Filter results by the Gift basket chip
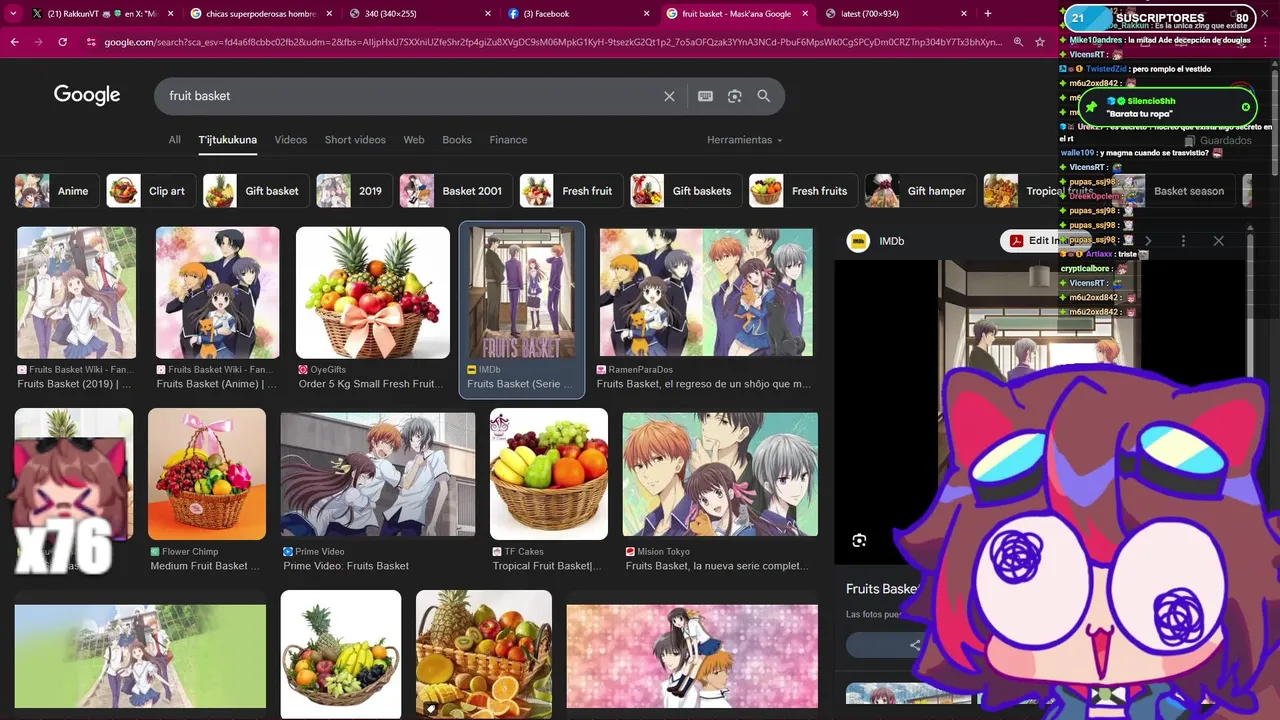 (x=255, y=191)
